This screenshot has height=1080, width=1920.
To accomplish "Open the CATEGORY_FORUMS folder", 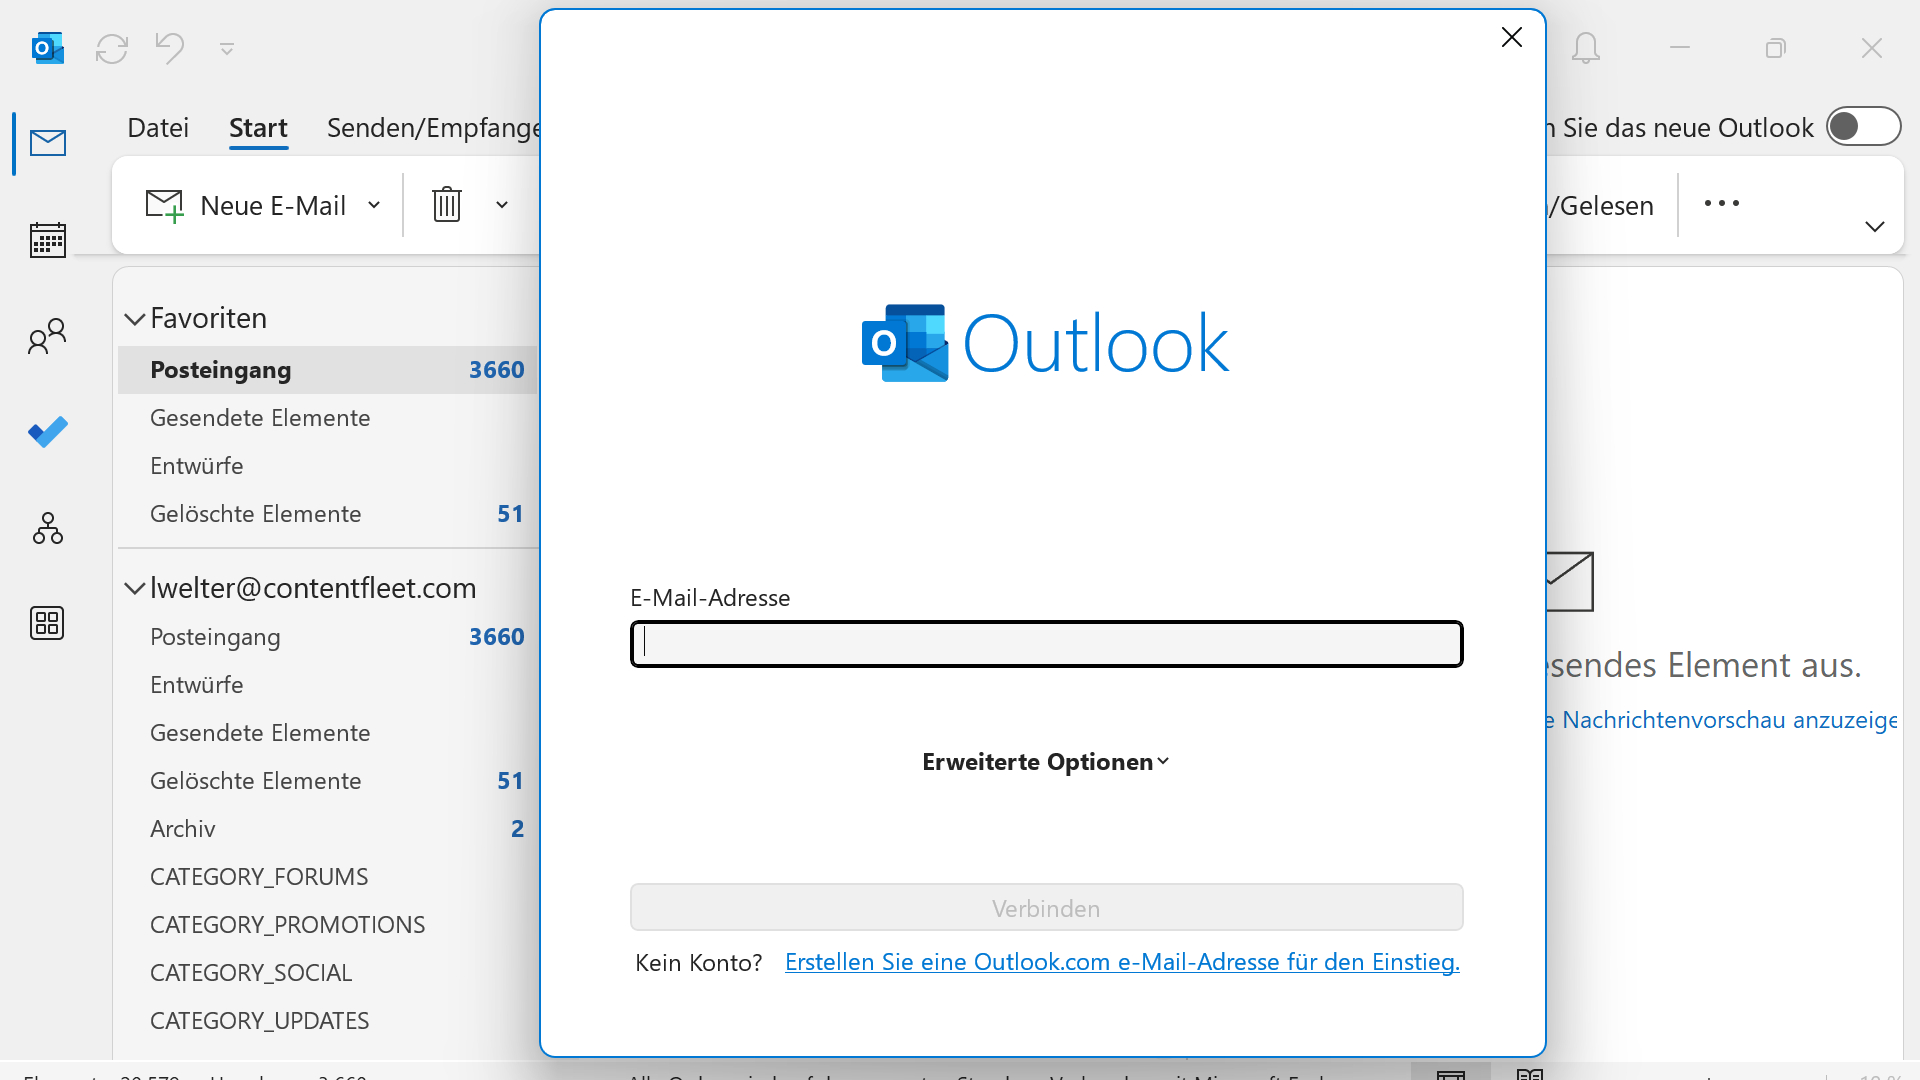I will 328,877.
